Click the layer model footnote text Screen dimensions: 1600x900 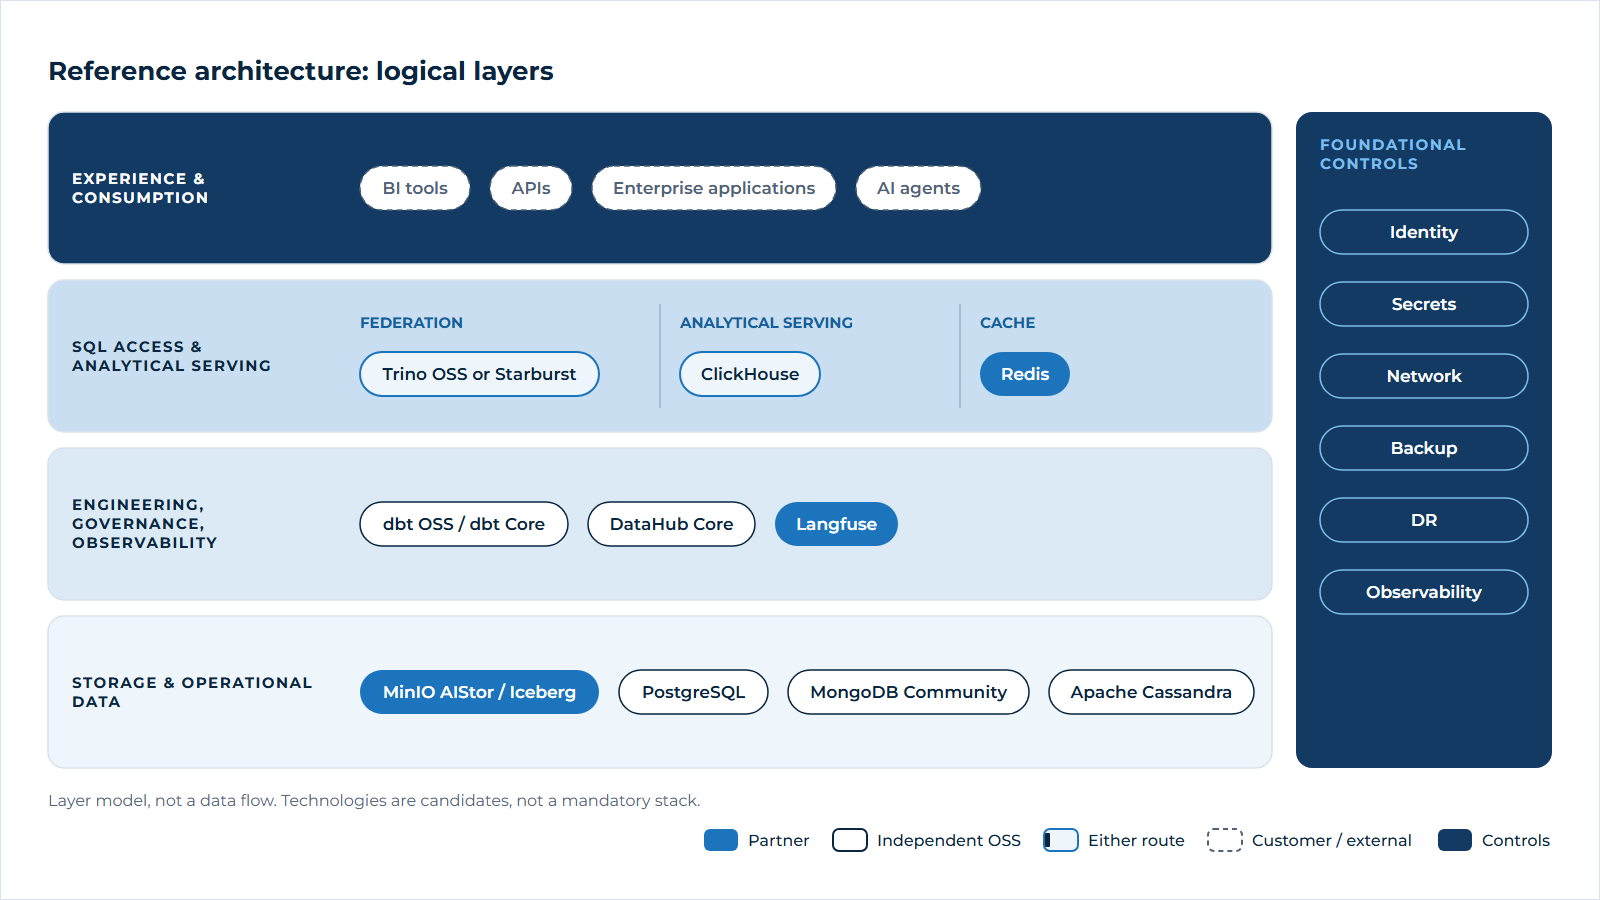[374, 800]
